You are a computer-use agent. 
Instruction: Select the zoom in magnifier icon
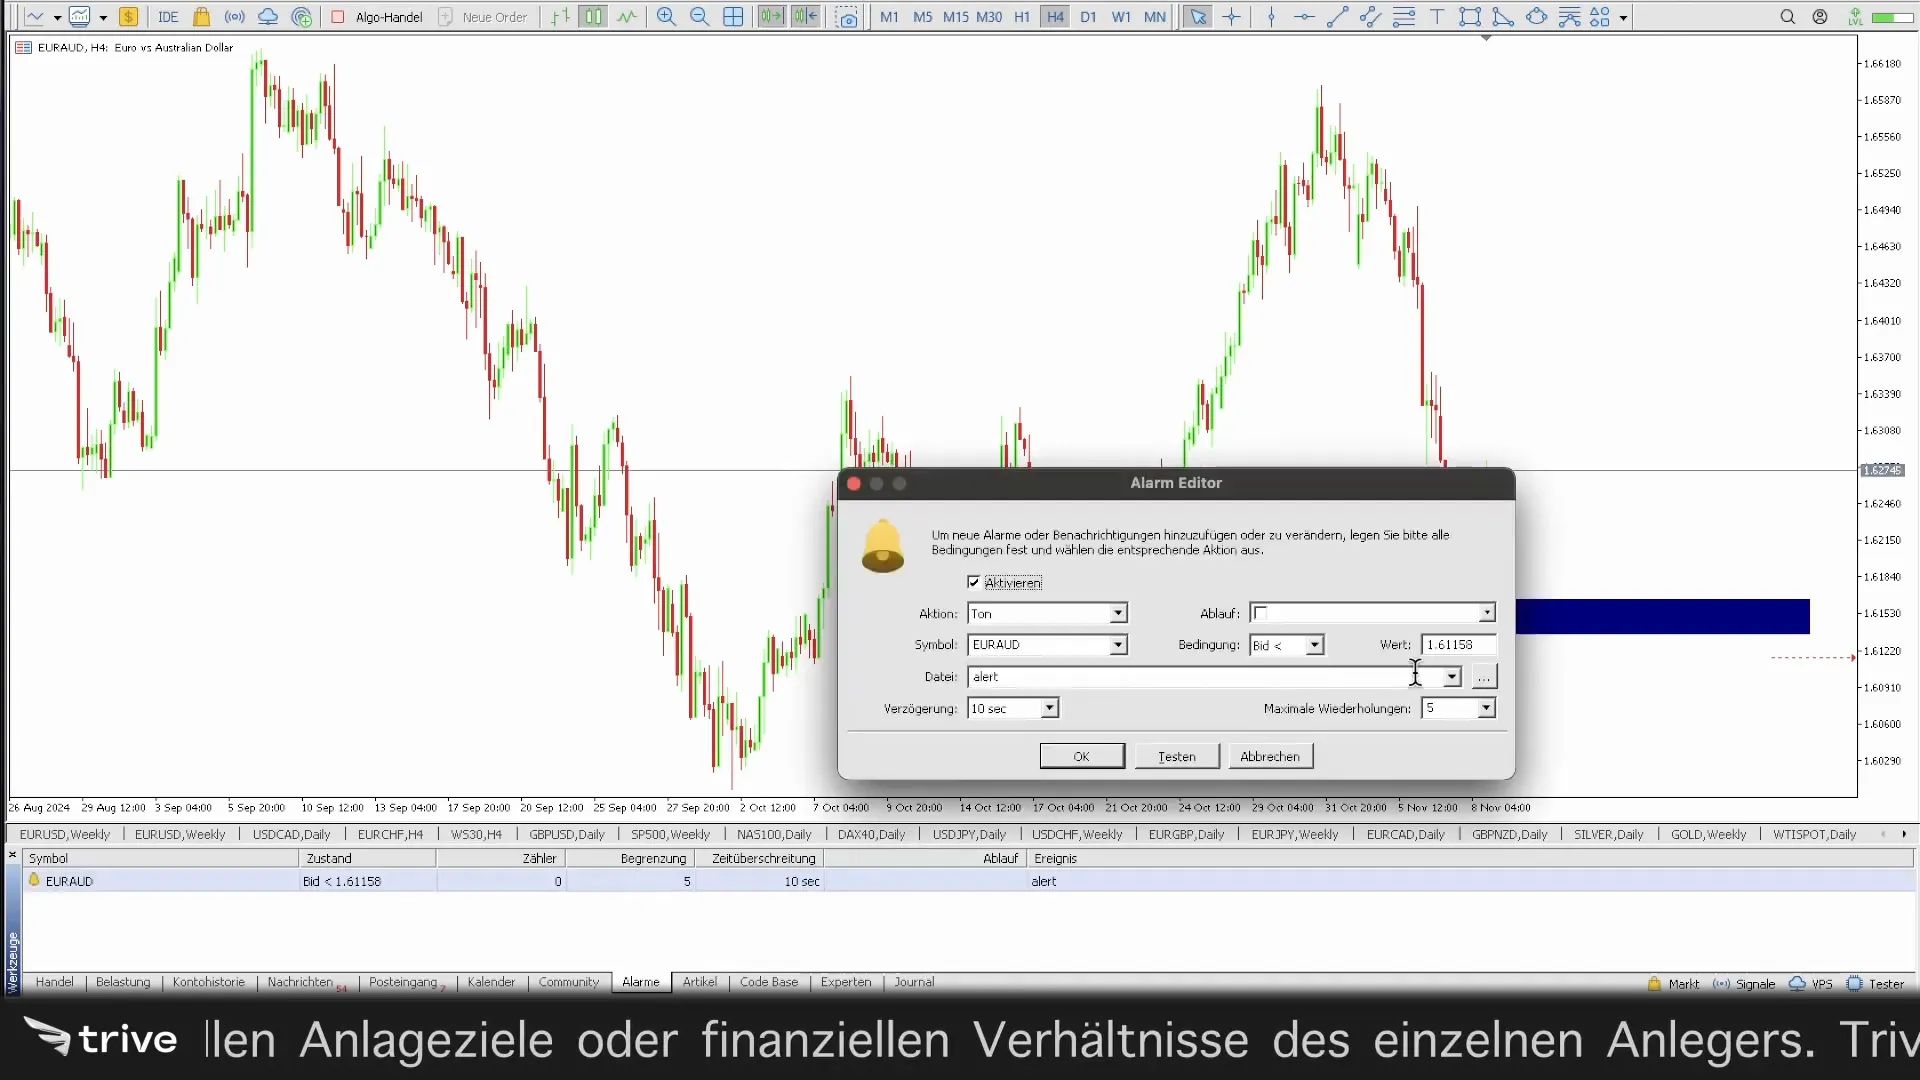[x=666, y=16]
